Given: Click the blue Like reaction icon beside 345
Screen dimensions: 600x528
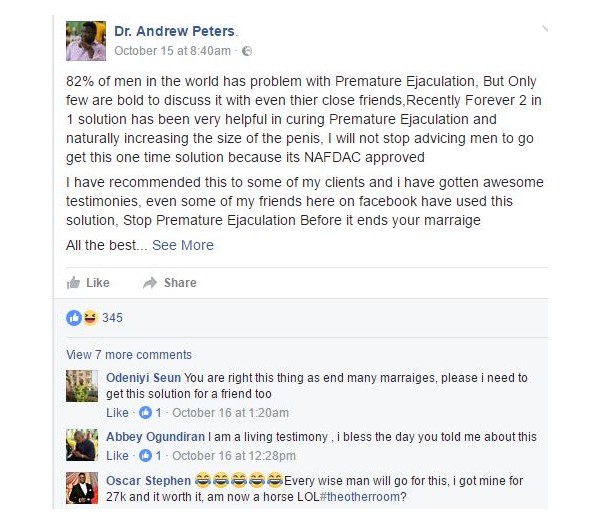Looking at the screenshot, I should click(74, 318).
